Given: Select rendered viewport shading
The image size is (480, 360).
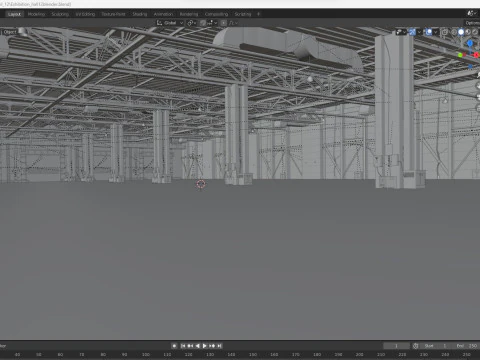Looking at the screenshot, I should point(475,32).
